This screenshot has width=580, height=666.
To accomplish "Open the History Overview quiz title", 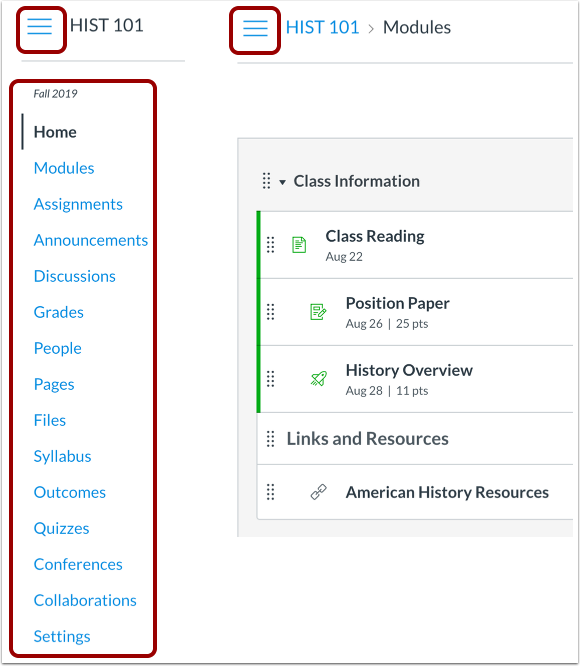I will 409,370.
